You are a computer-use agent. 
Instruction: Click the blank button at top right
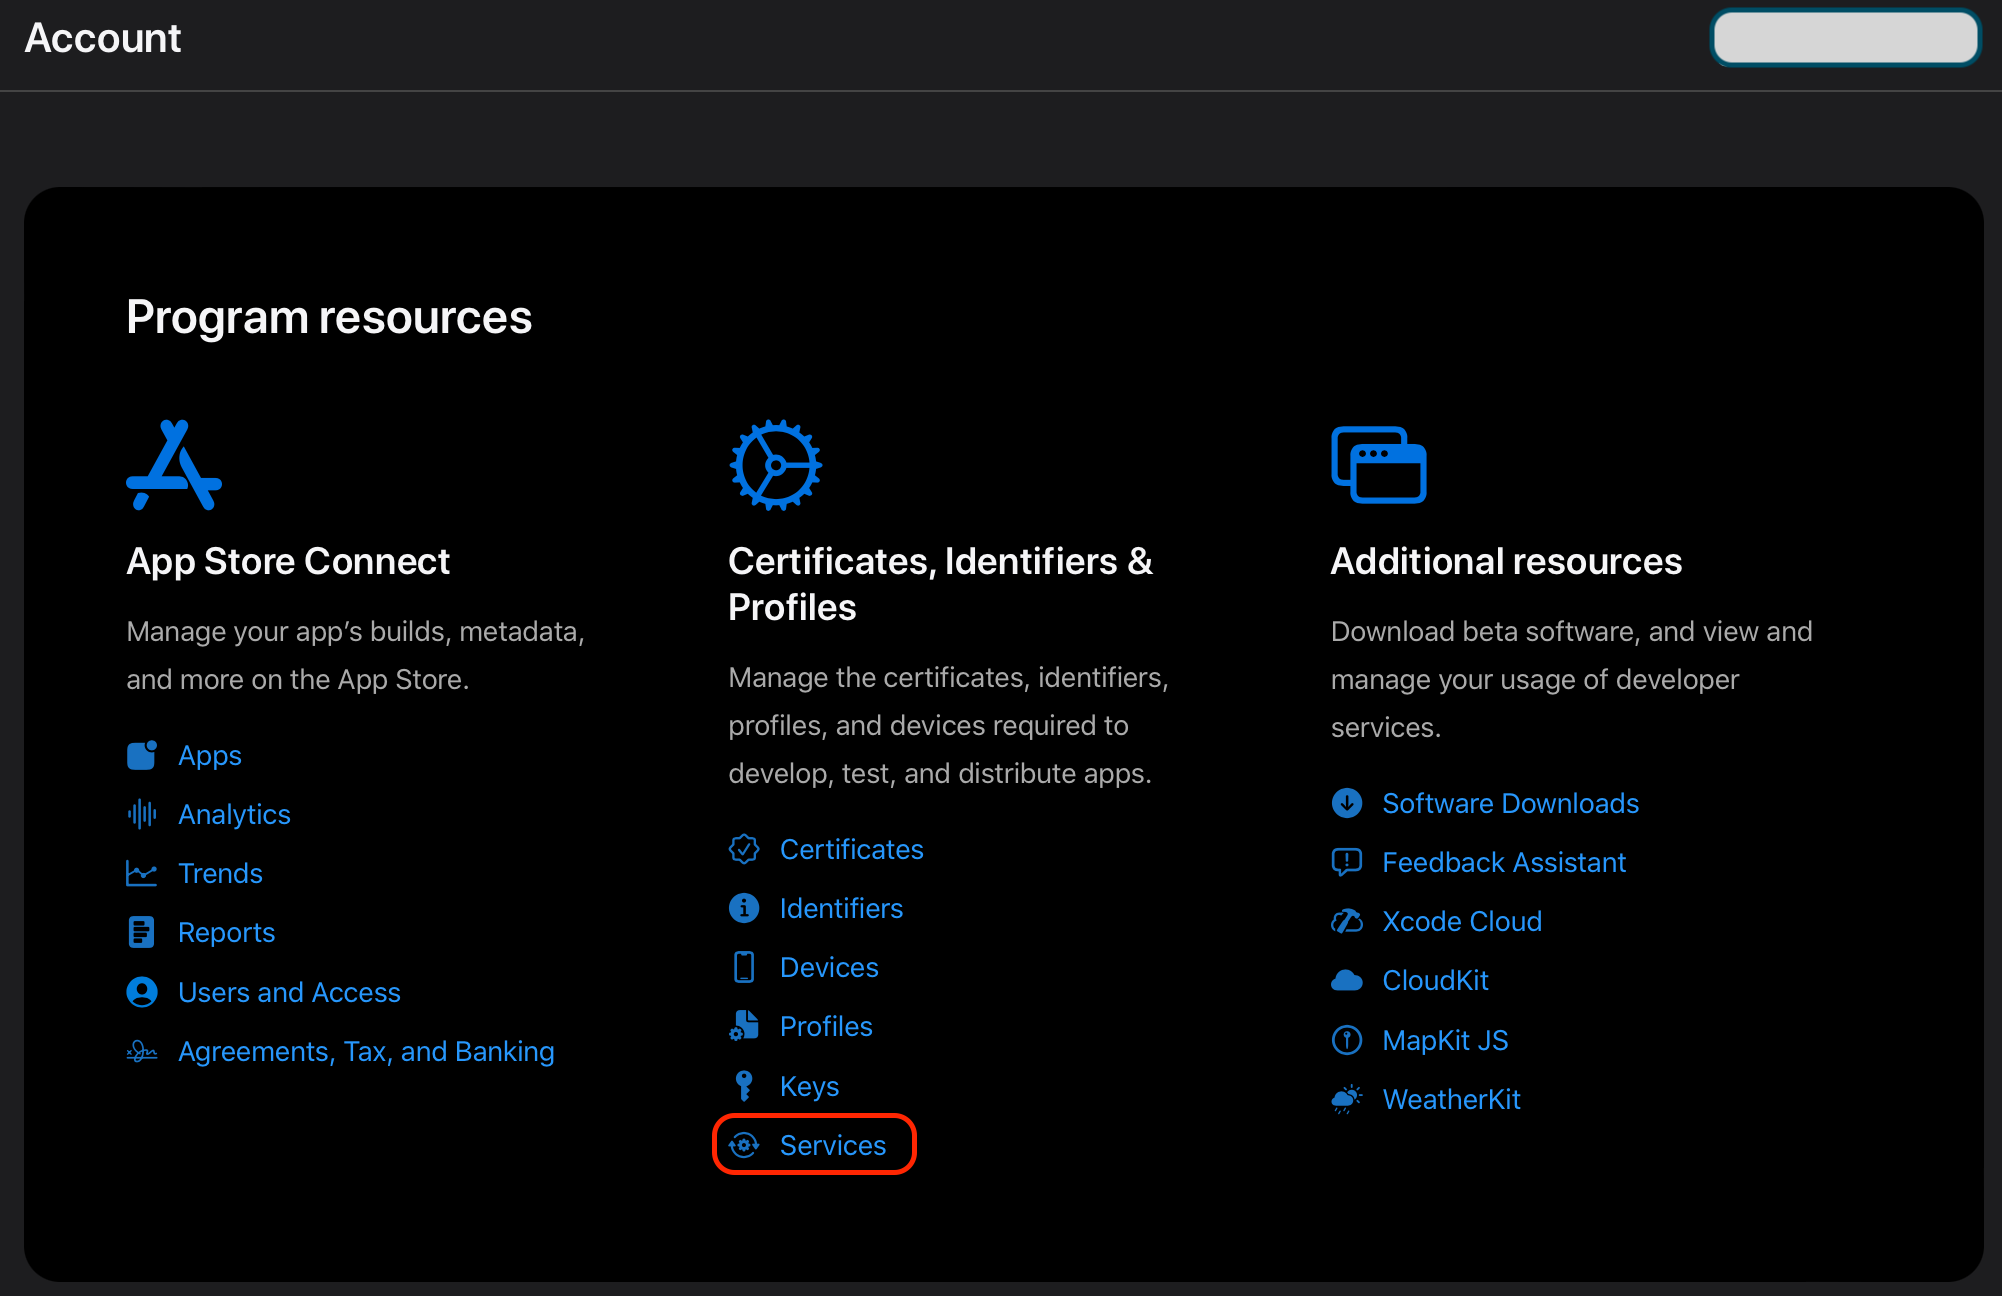[x=1845, y=38]
